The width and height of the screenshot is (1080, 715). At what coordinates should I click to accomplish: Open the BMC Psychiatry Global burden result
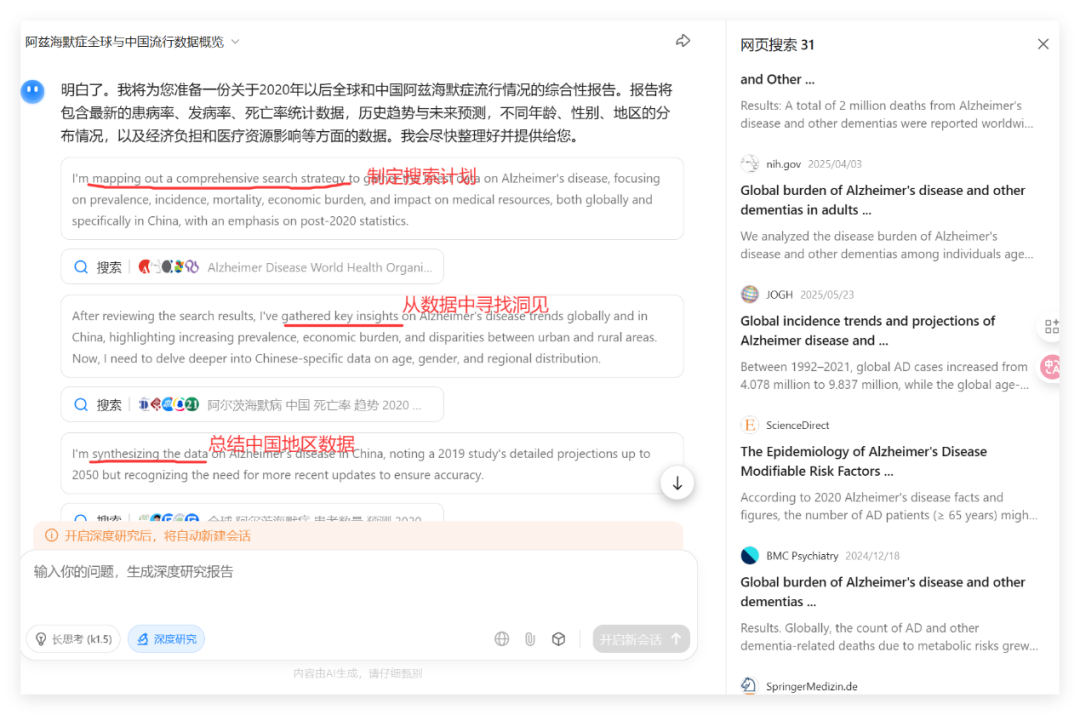pyautogui.click(x=889, y=601)
